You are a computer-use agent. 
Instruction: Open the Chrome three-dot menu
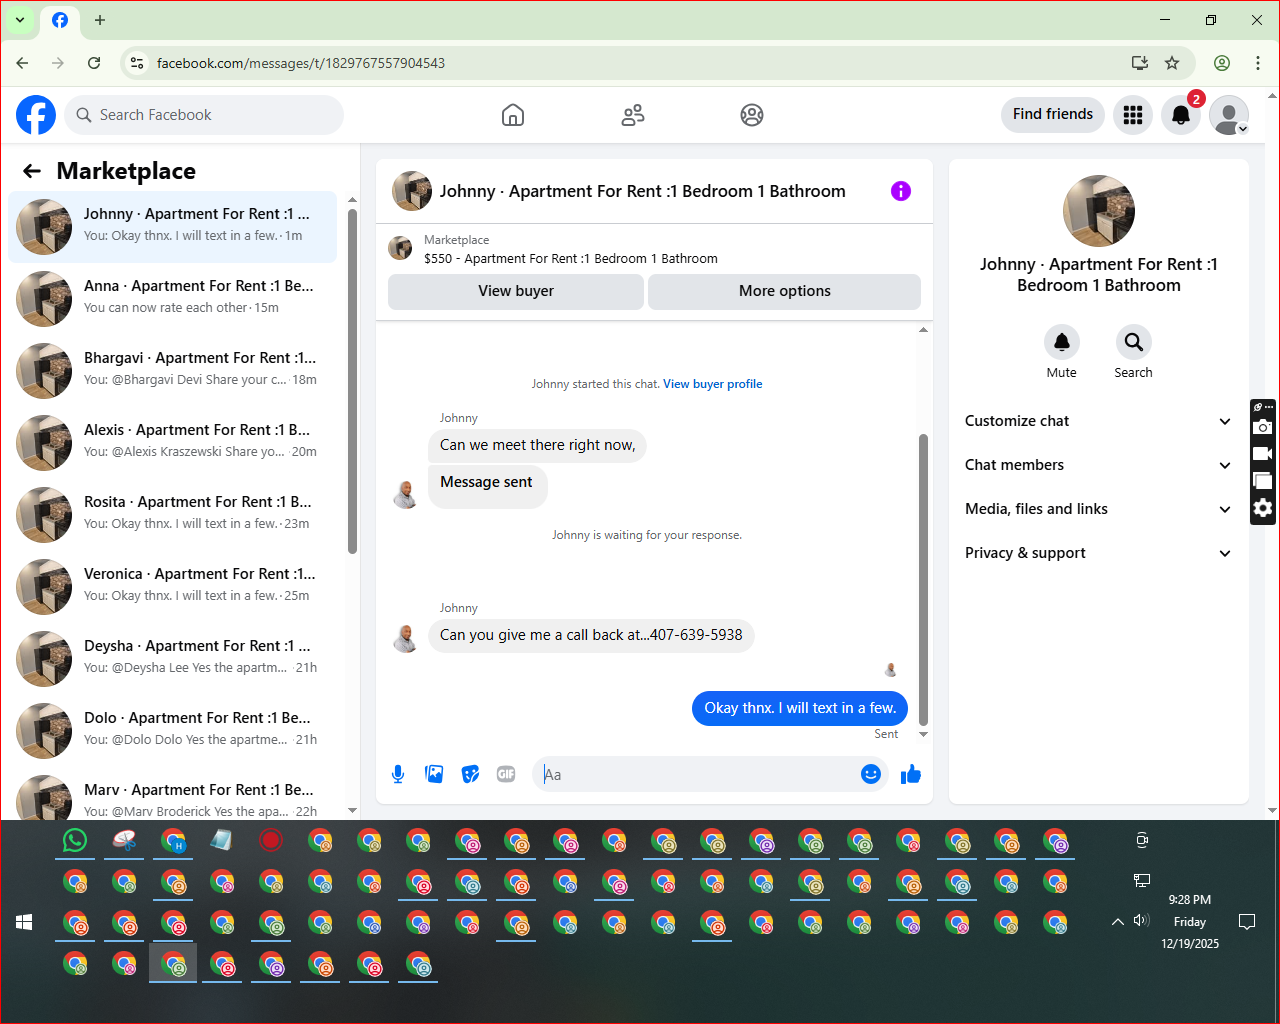pos(1258,63)
